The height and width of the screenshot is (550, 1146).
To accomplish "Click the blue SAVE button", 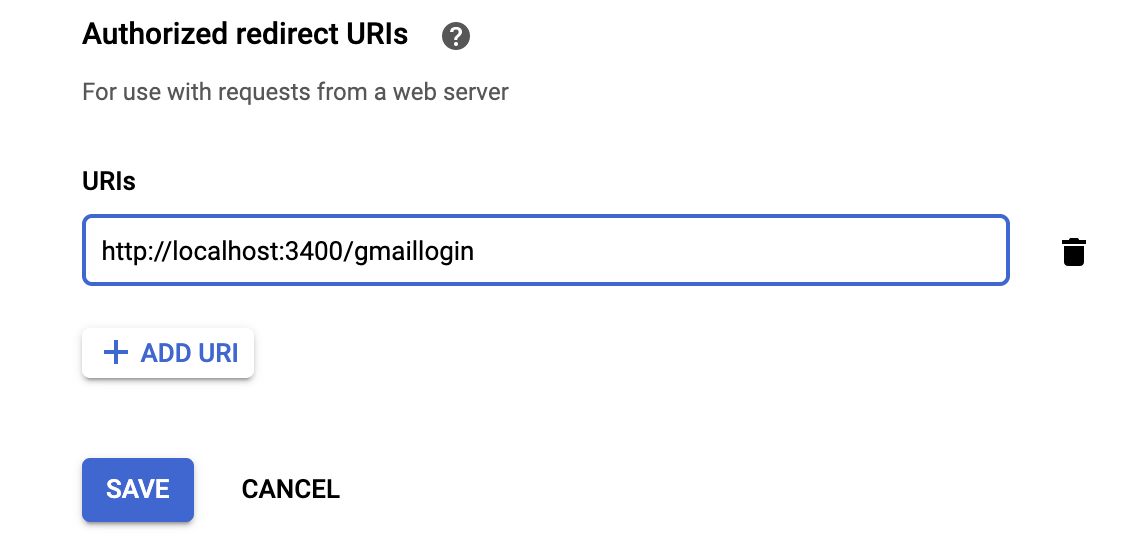I will [137, 489].
